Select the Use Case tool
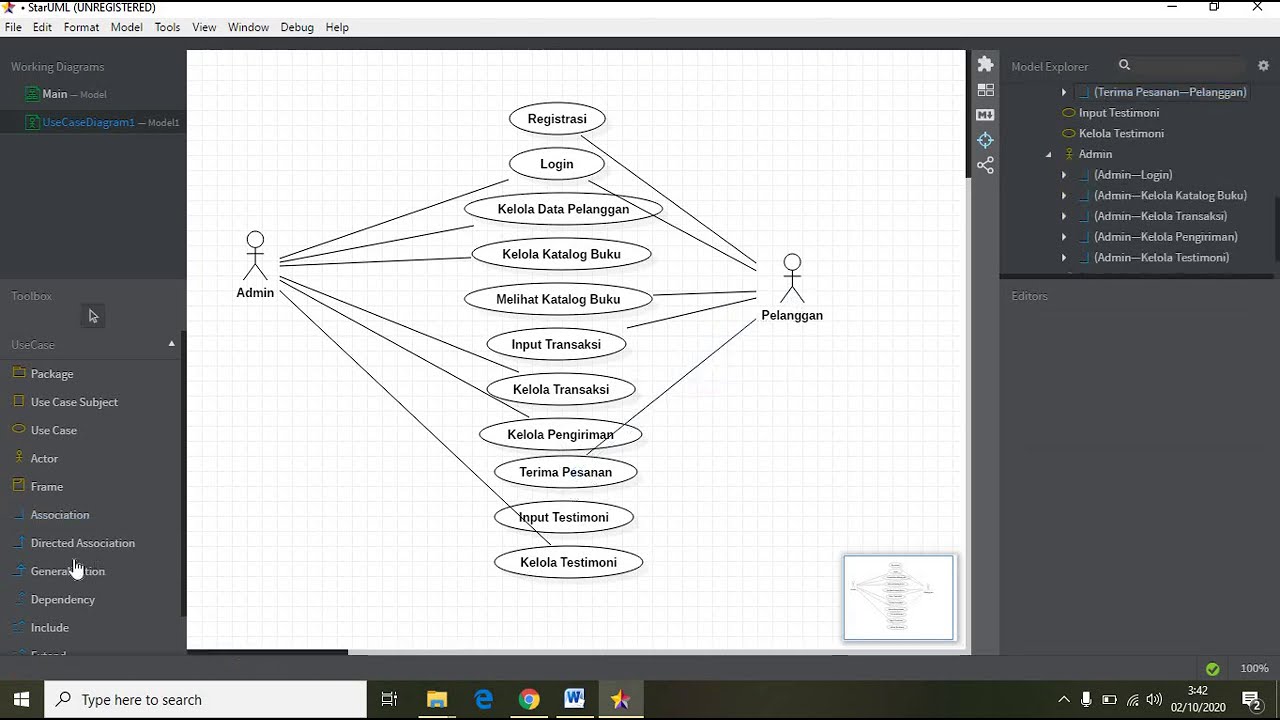This screenshot has height=720, width=1280. 54,430
